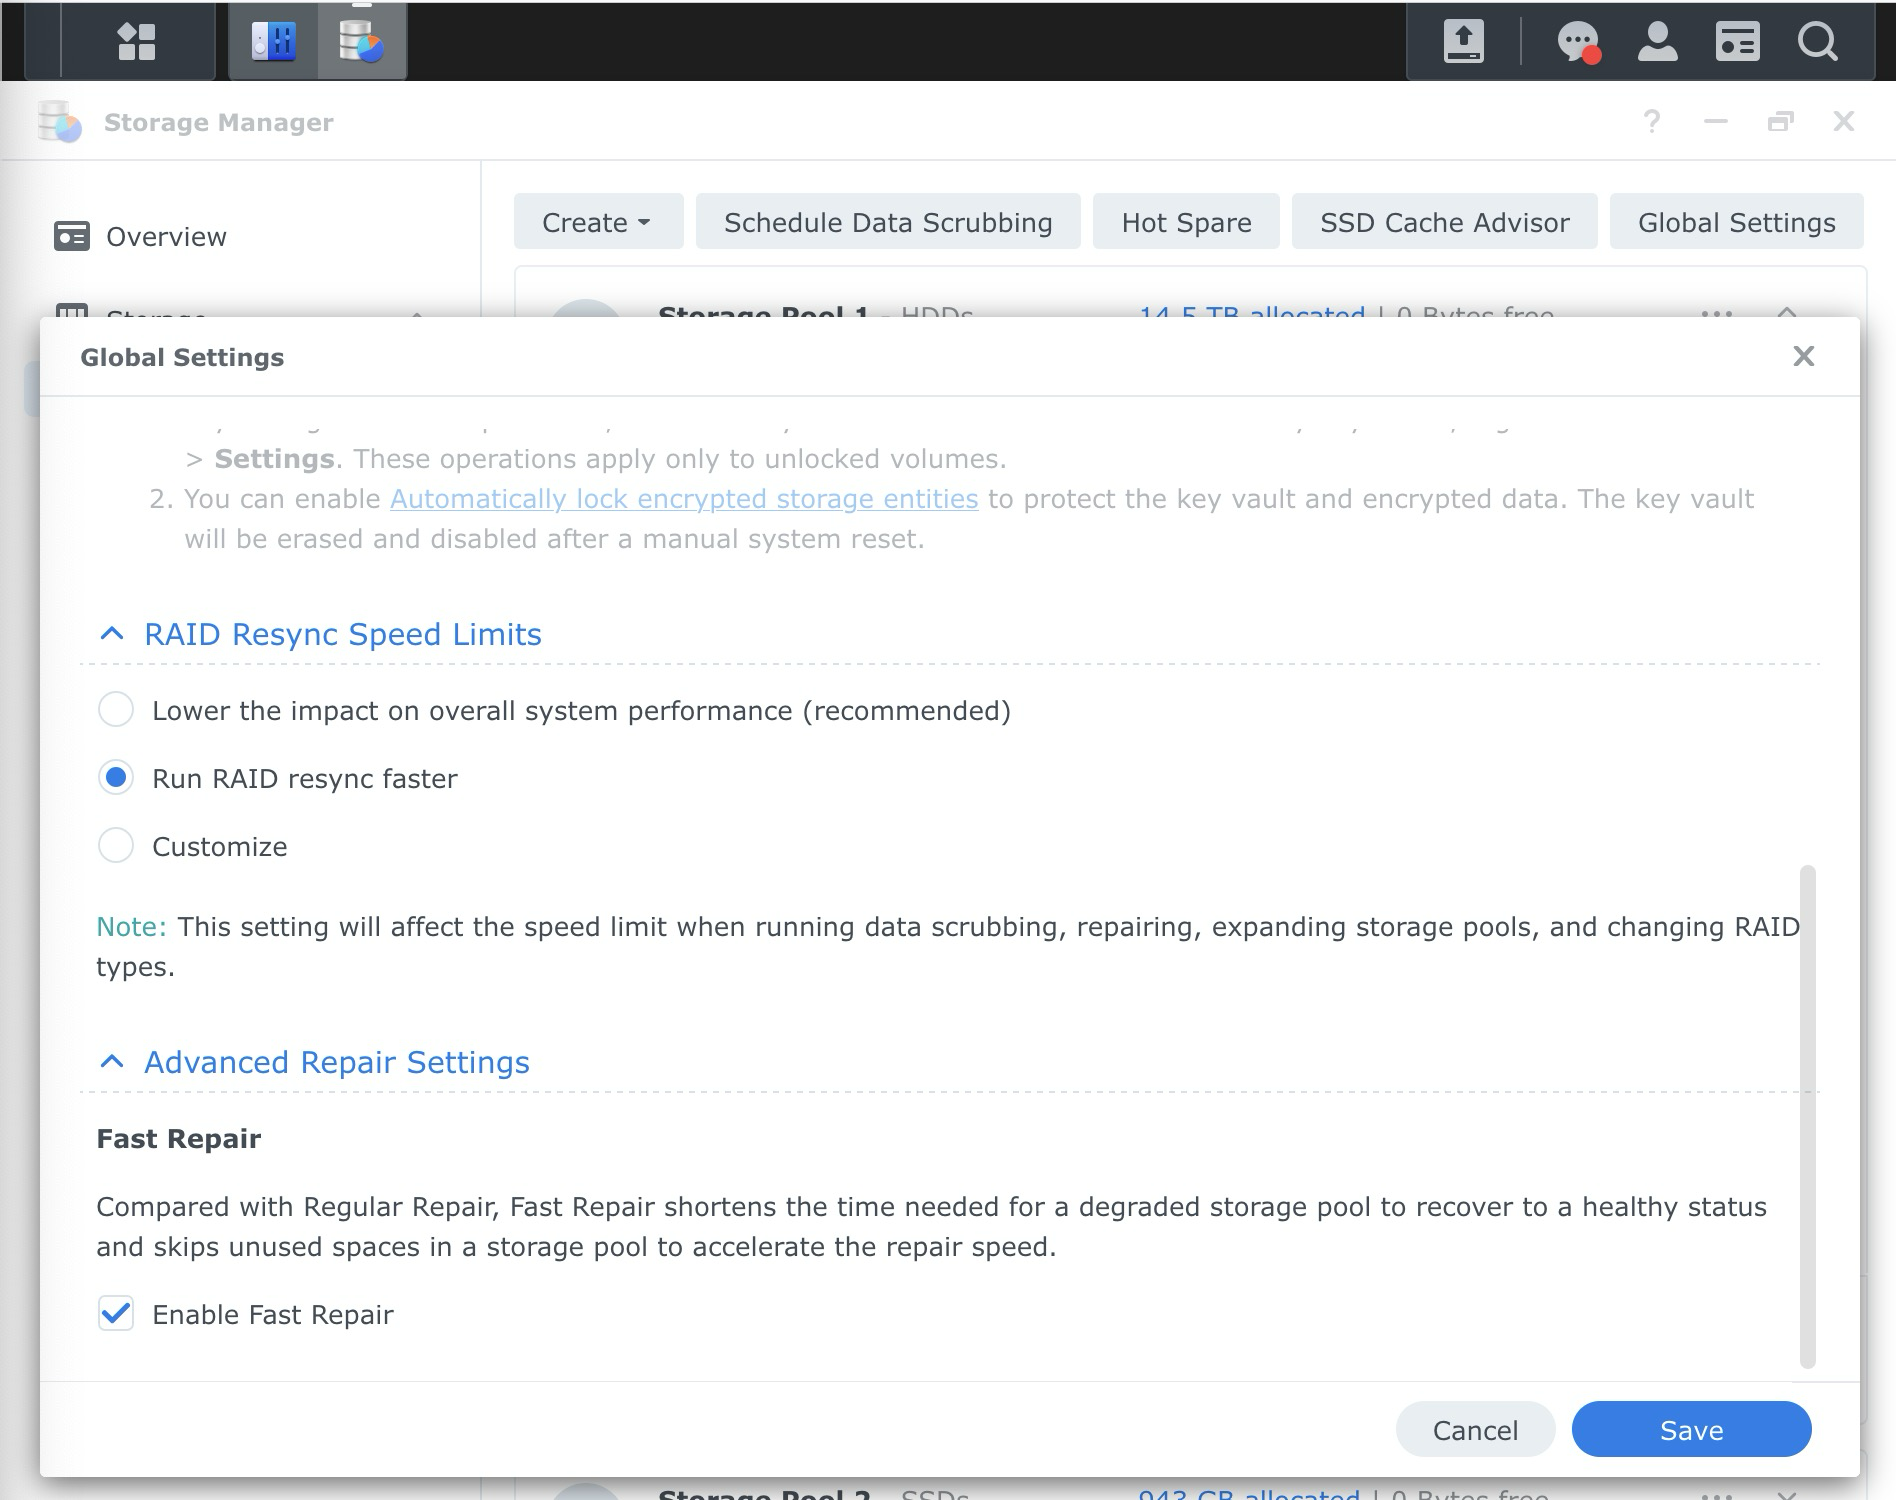Open Automatically lock encrypted storage entities link
The image size is (1896, 1500).
pyautogui.click(x=684, y=499)
